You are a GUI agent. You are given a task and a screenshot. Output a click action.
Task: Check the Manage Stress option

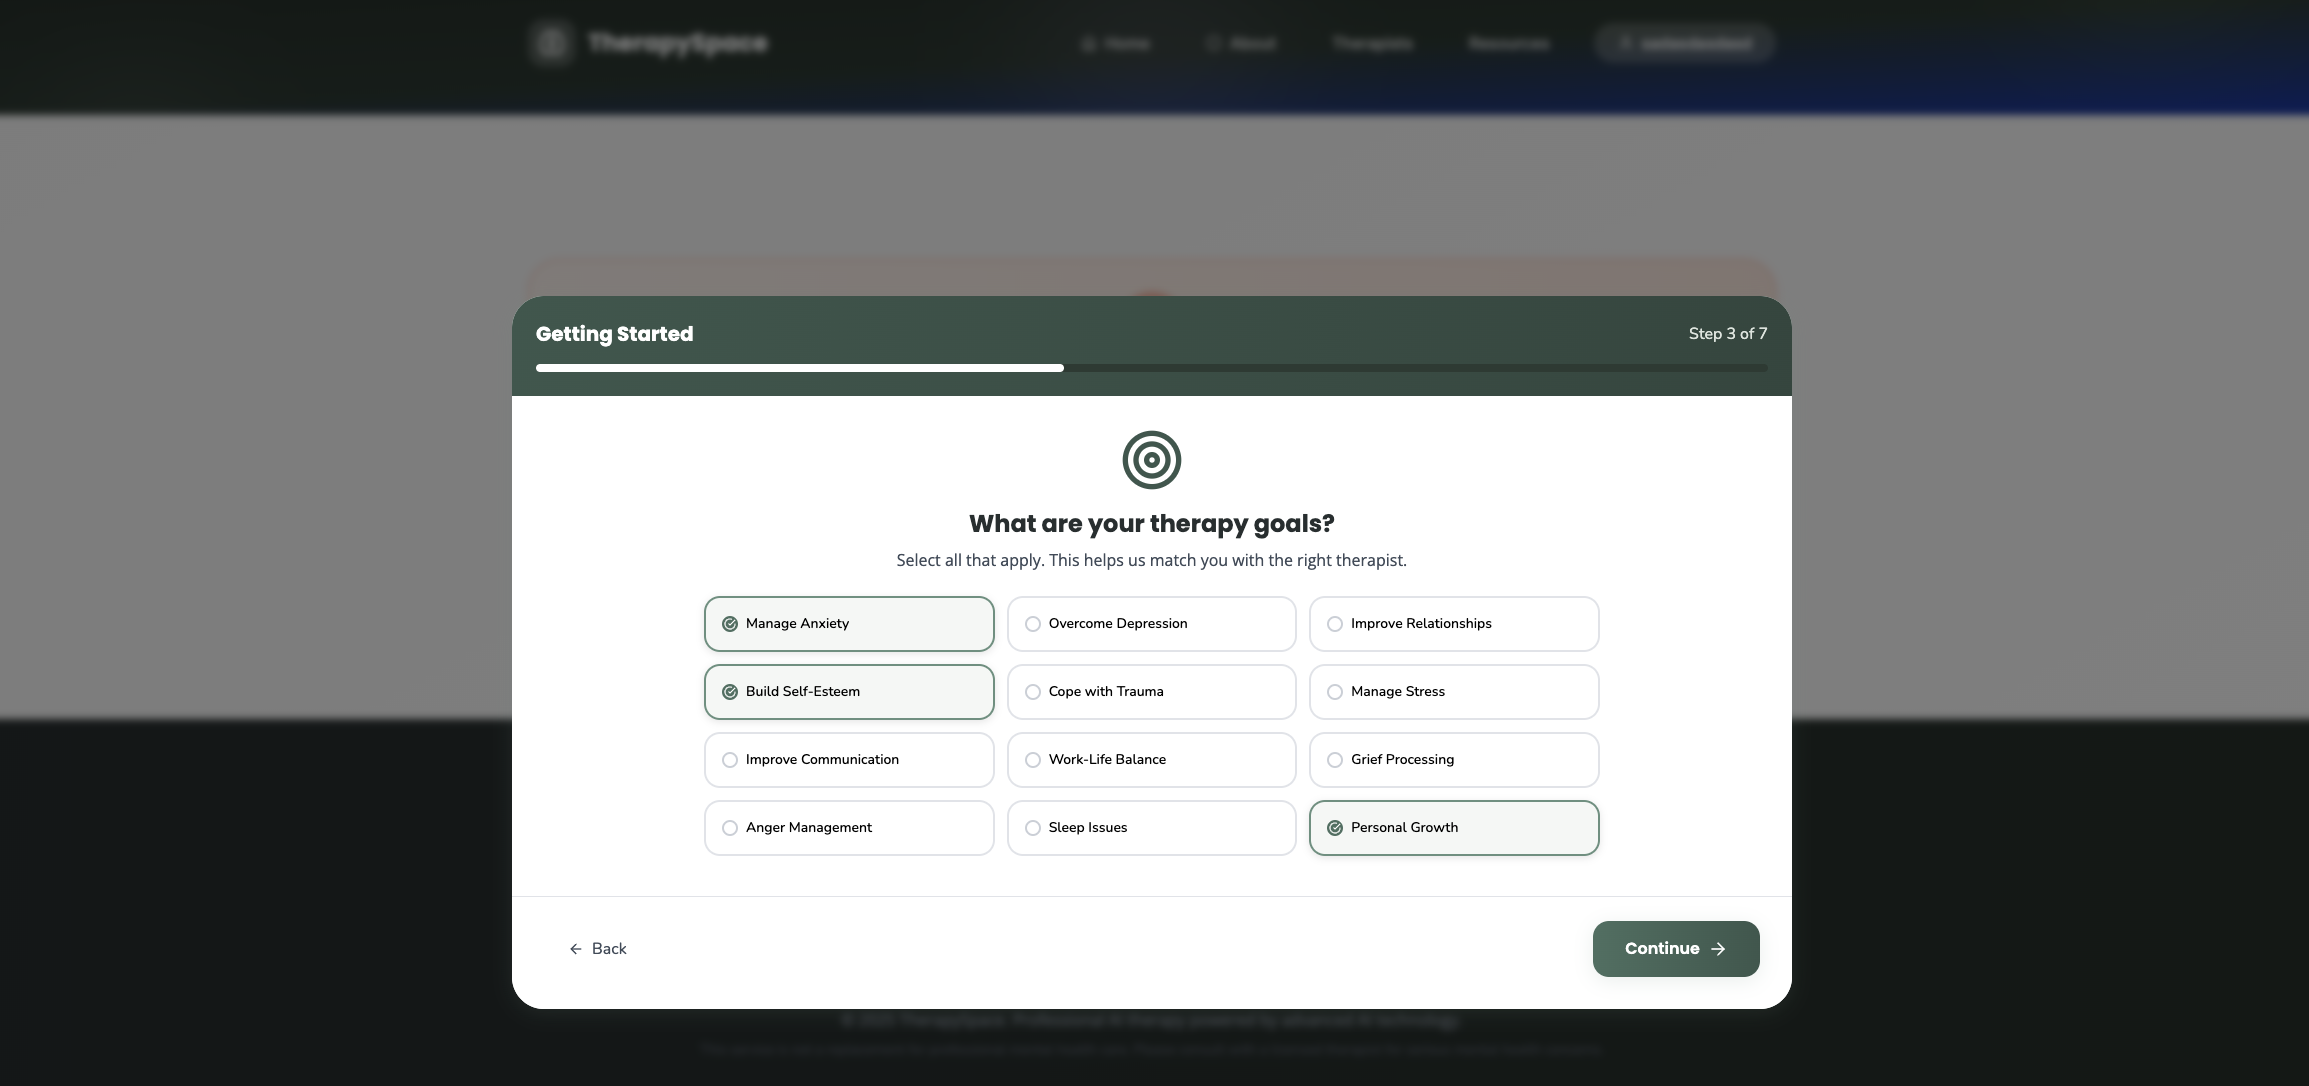coord(1453,692)
